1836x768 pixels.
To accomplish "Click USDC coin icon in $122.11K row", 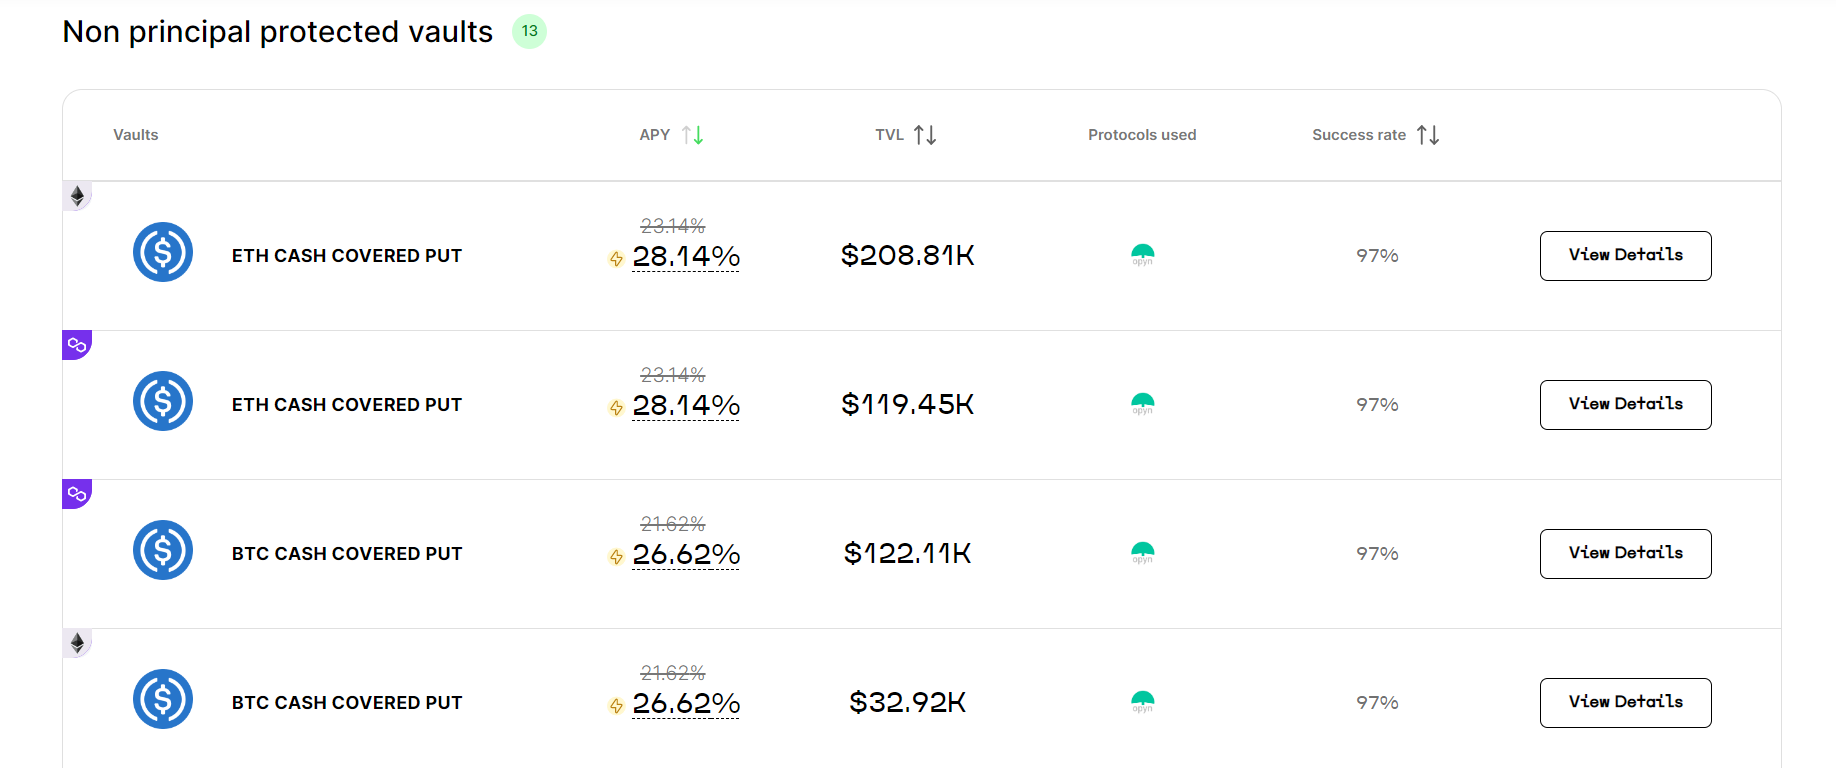I will (163, 550).
